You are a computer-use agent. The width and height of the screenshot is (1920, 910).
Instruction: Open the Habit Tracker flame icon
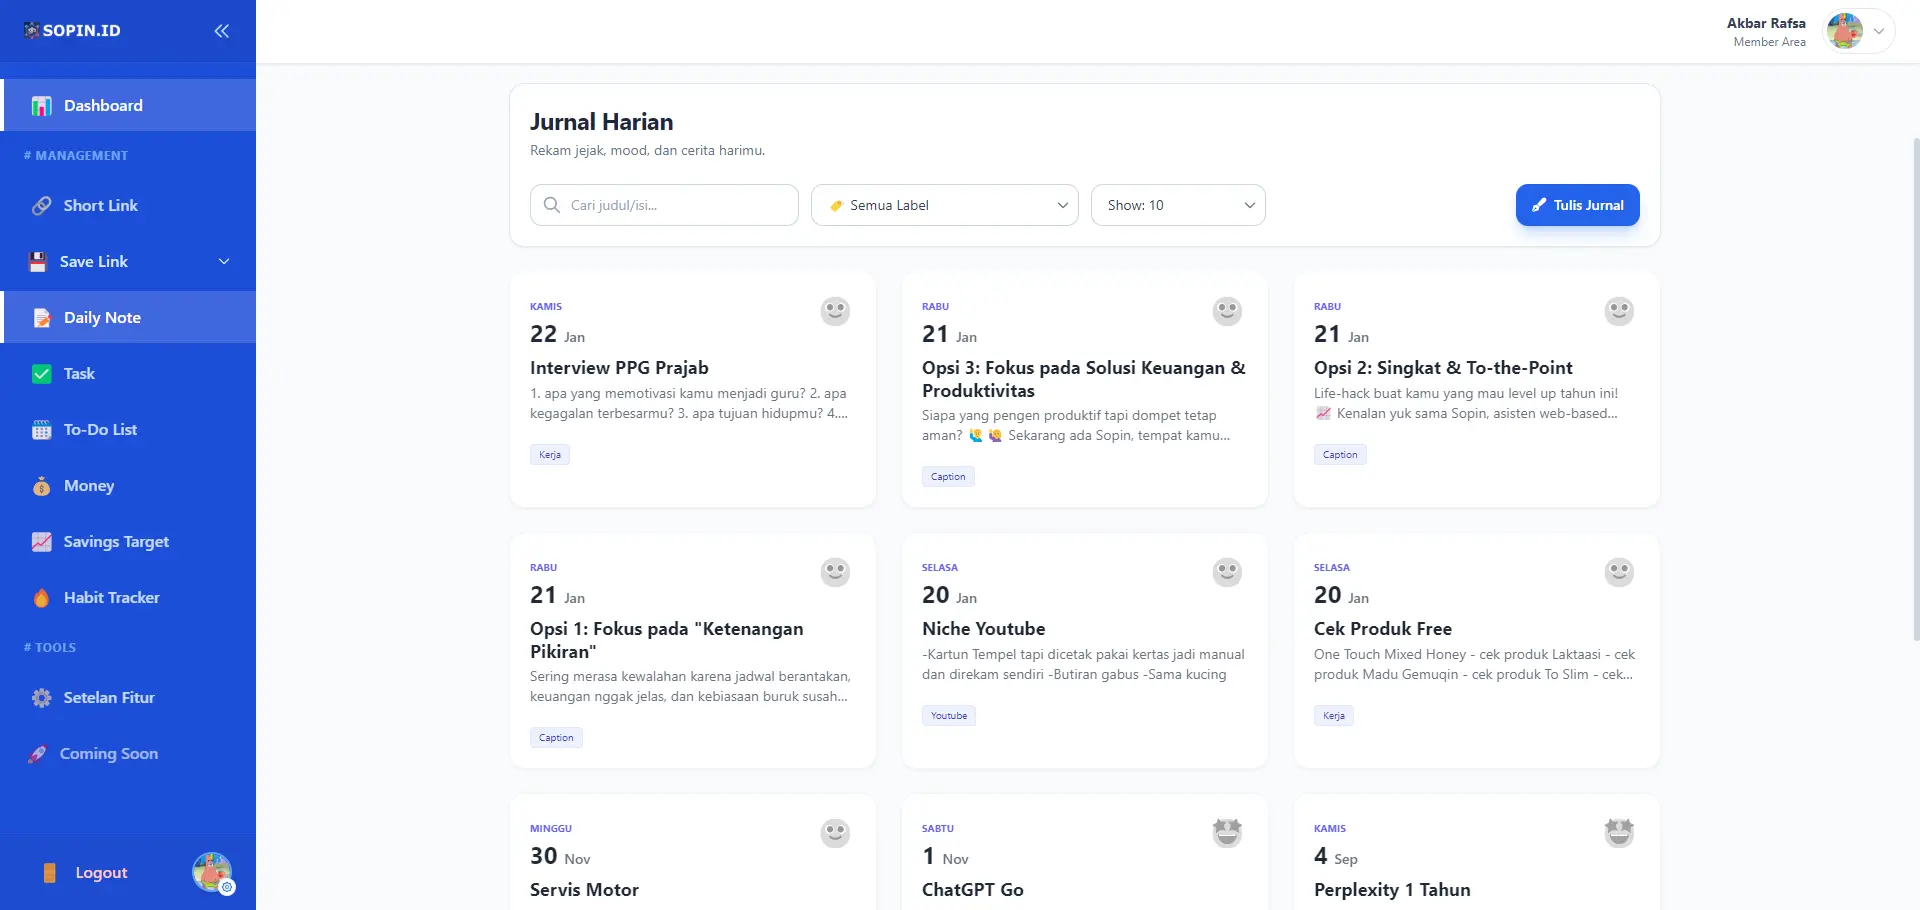click(x=41, y=598)
